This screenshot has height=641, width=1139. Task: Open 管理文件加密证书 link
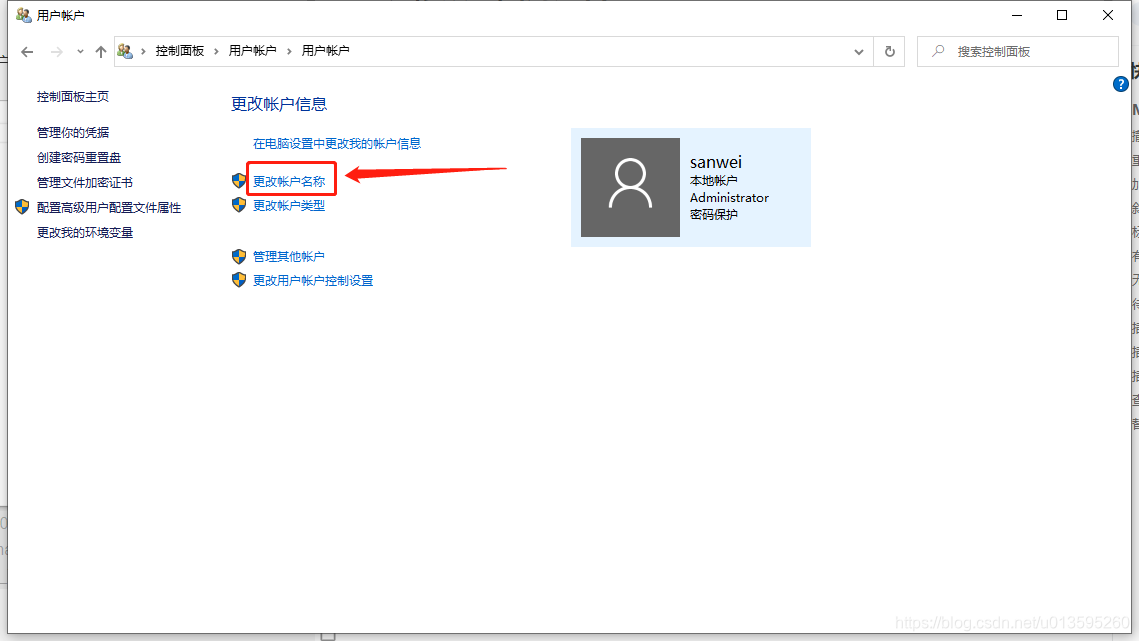[x=85, y=182]
